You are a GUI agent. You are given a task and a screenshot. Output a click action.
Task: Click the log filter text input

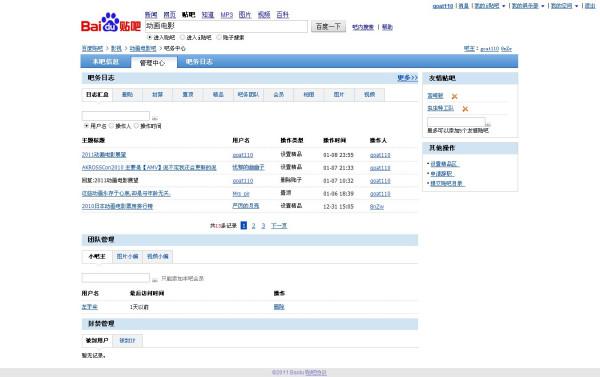click(116, 116)
